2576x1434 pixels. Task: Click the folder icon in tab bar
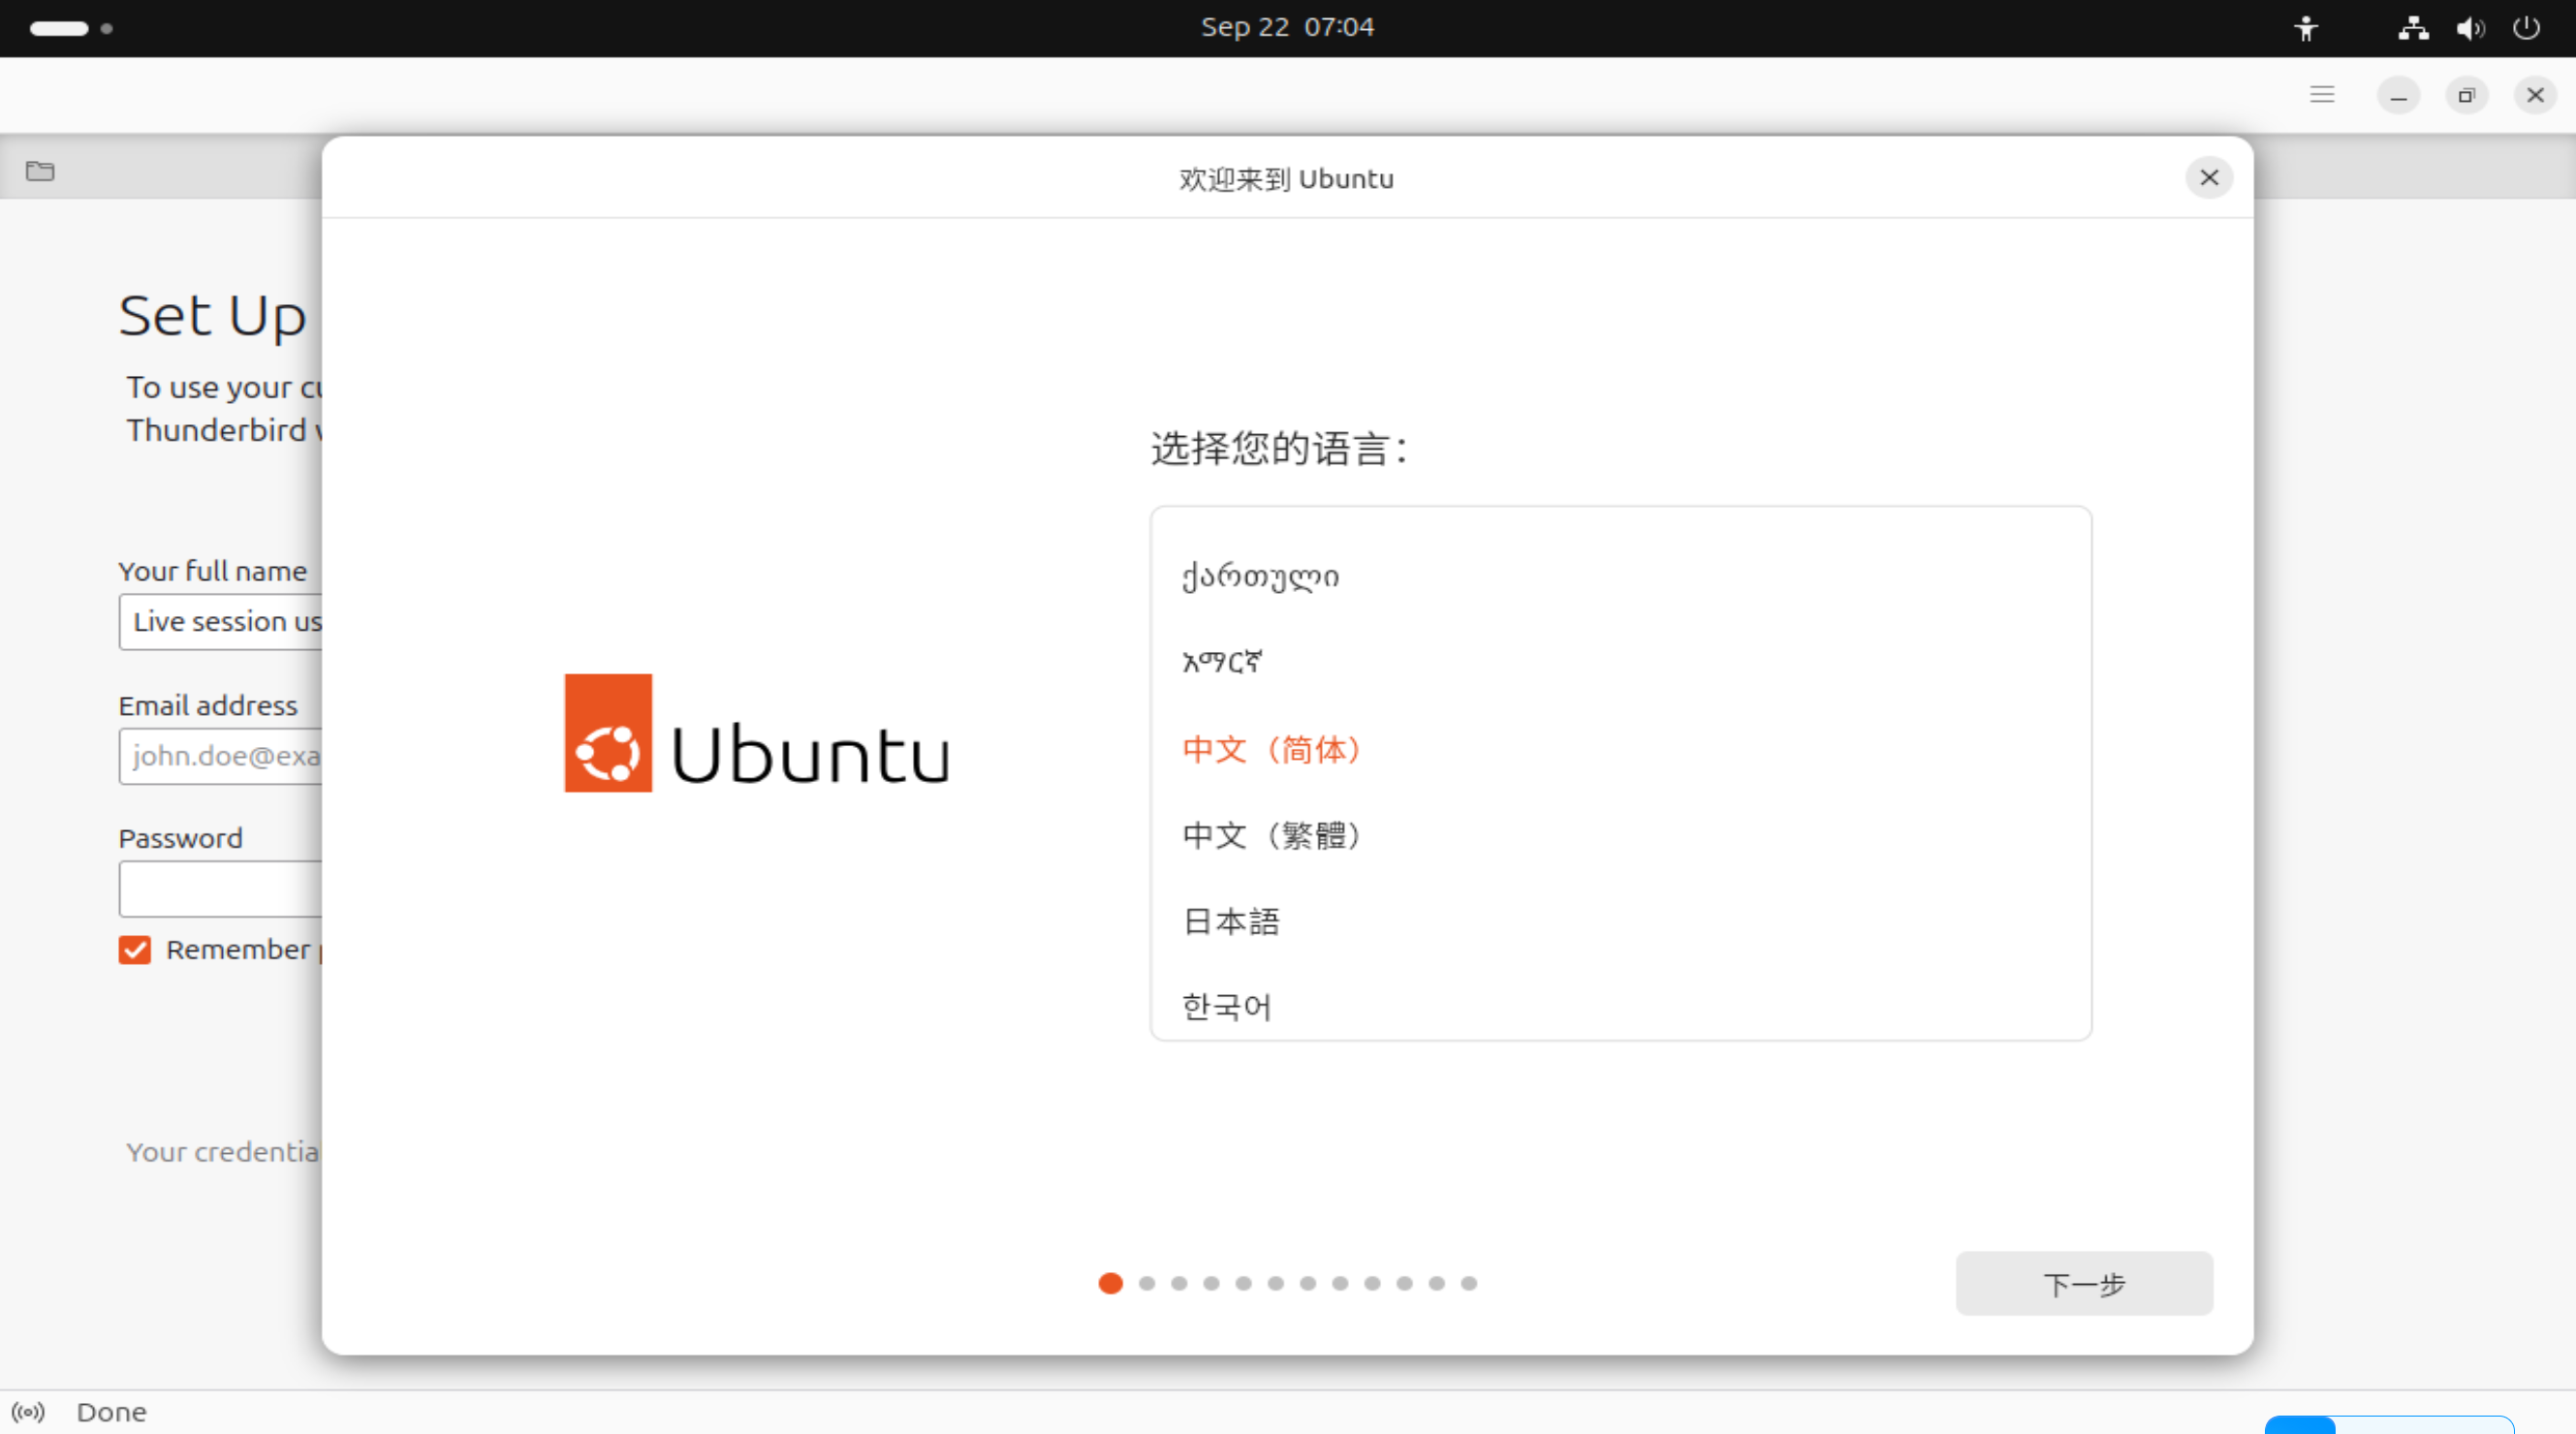coord(40,171)
